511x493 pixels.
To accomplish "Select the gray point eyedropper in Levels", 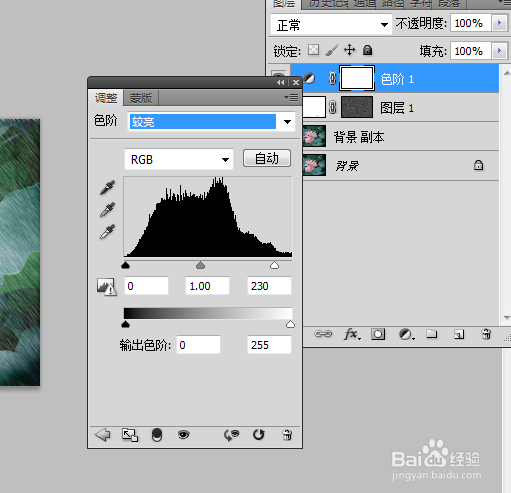I will click(x=107, y=210).
